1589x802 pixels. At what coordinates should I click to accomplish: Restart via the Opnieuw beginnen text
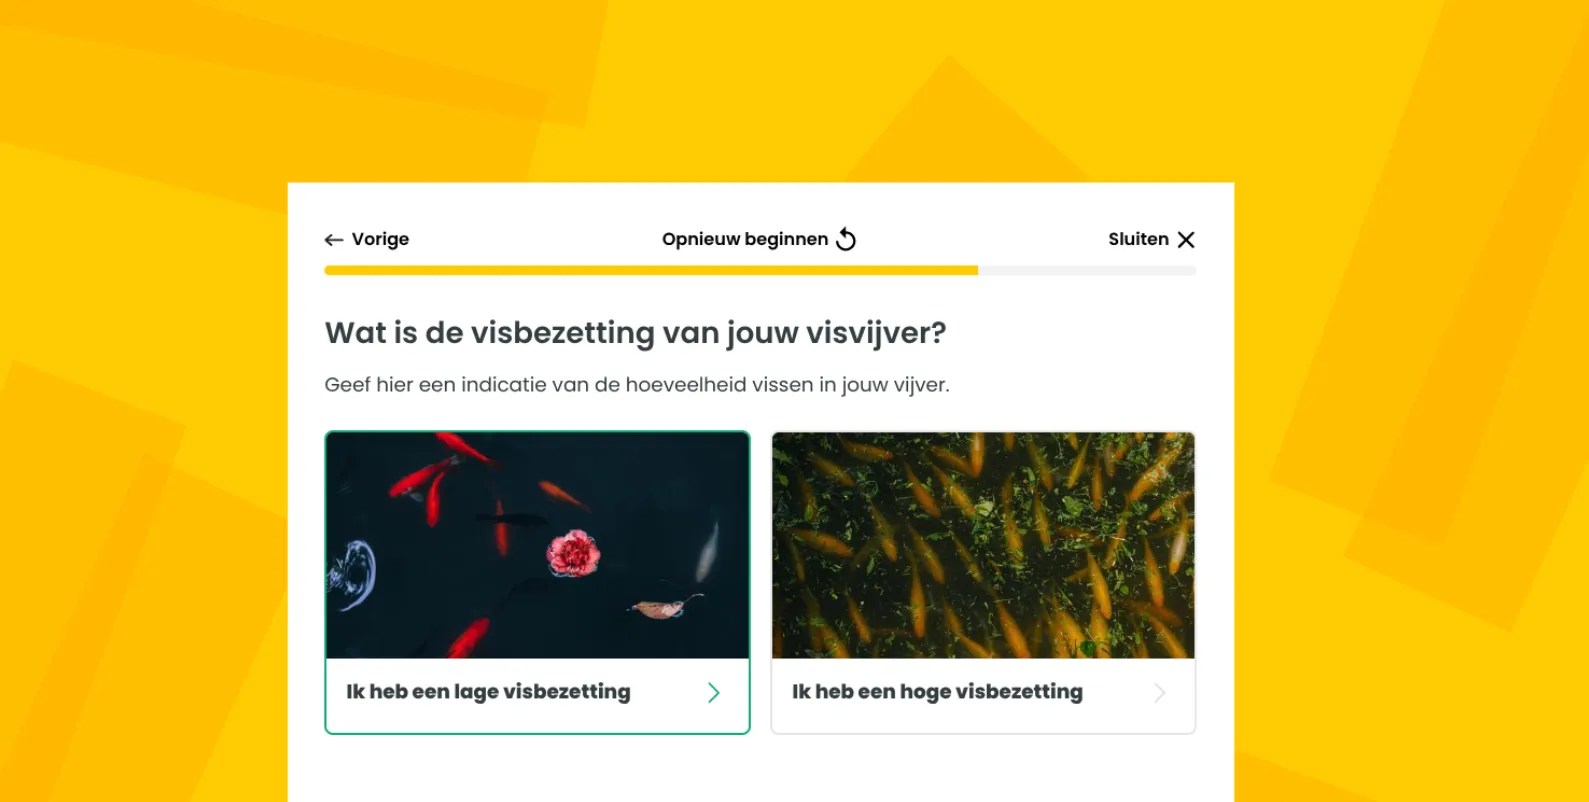pyautogui.click(x=745, y=239)
